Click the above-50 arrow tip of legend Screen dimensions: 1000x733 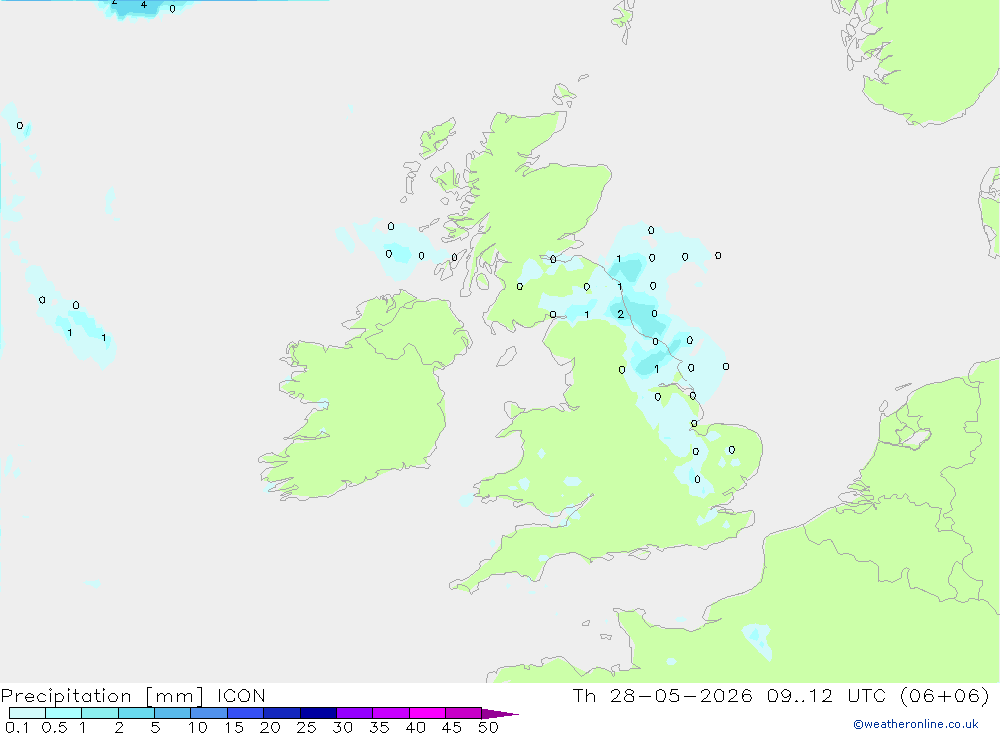coord(500,713)
